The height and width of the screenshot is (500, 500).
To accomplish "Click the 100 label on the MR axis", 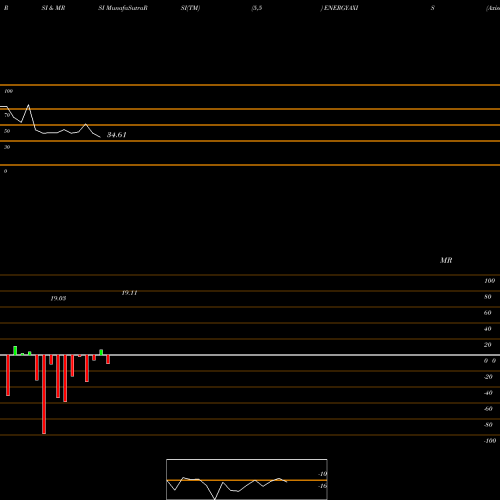I will tap(490, 281).
